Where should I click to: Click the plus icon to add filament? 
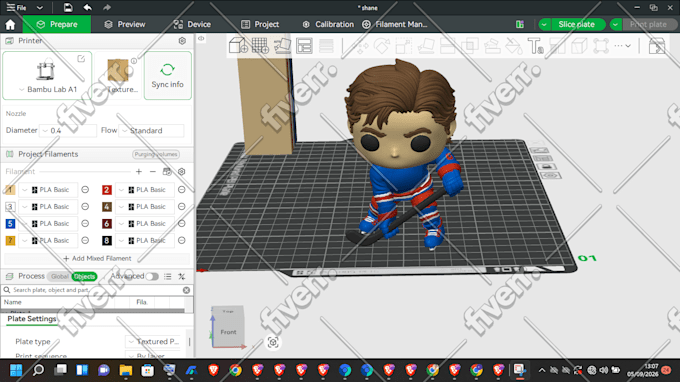click(x=139, y=172)
